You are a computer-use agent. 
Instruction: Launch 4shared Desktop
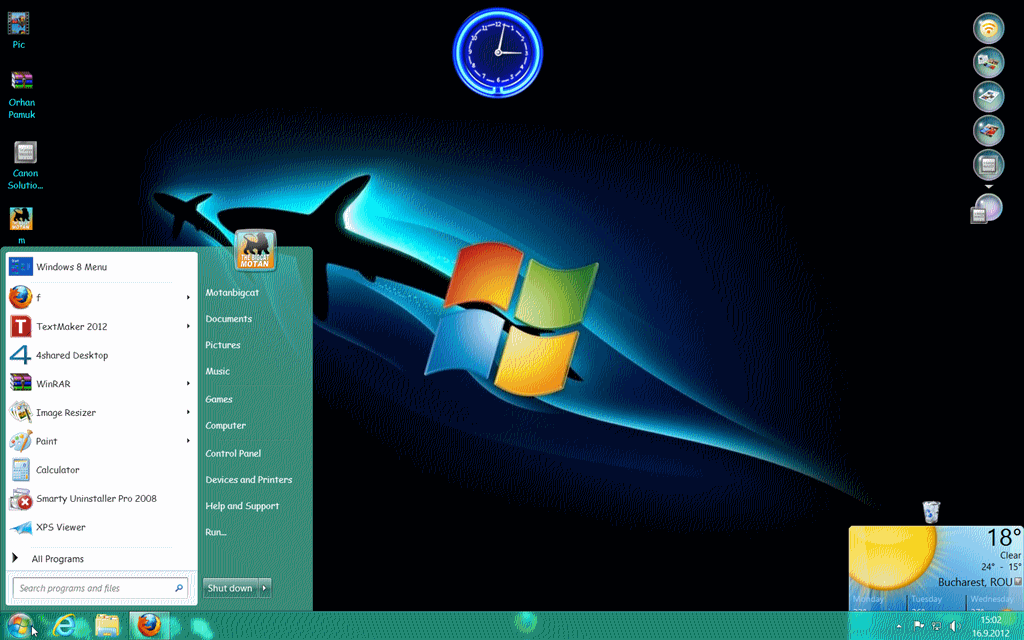click(x=102, y=355)
